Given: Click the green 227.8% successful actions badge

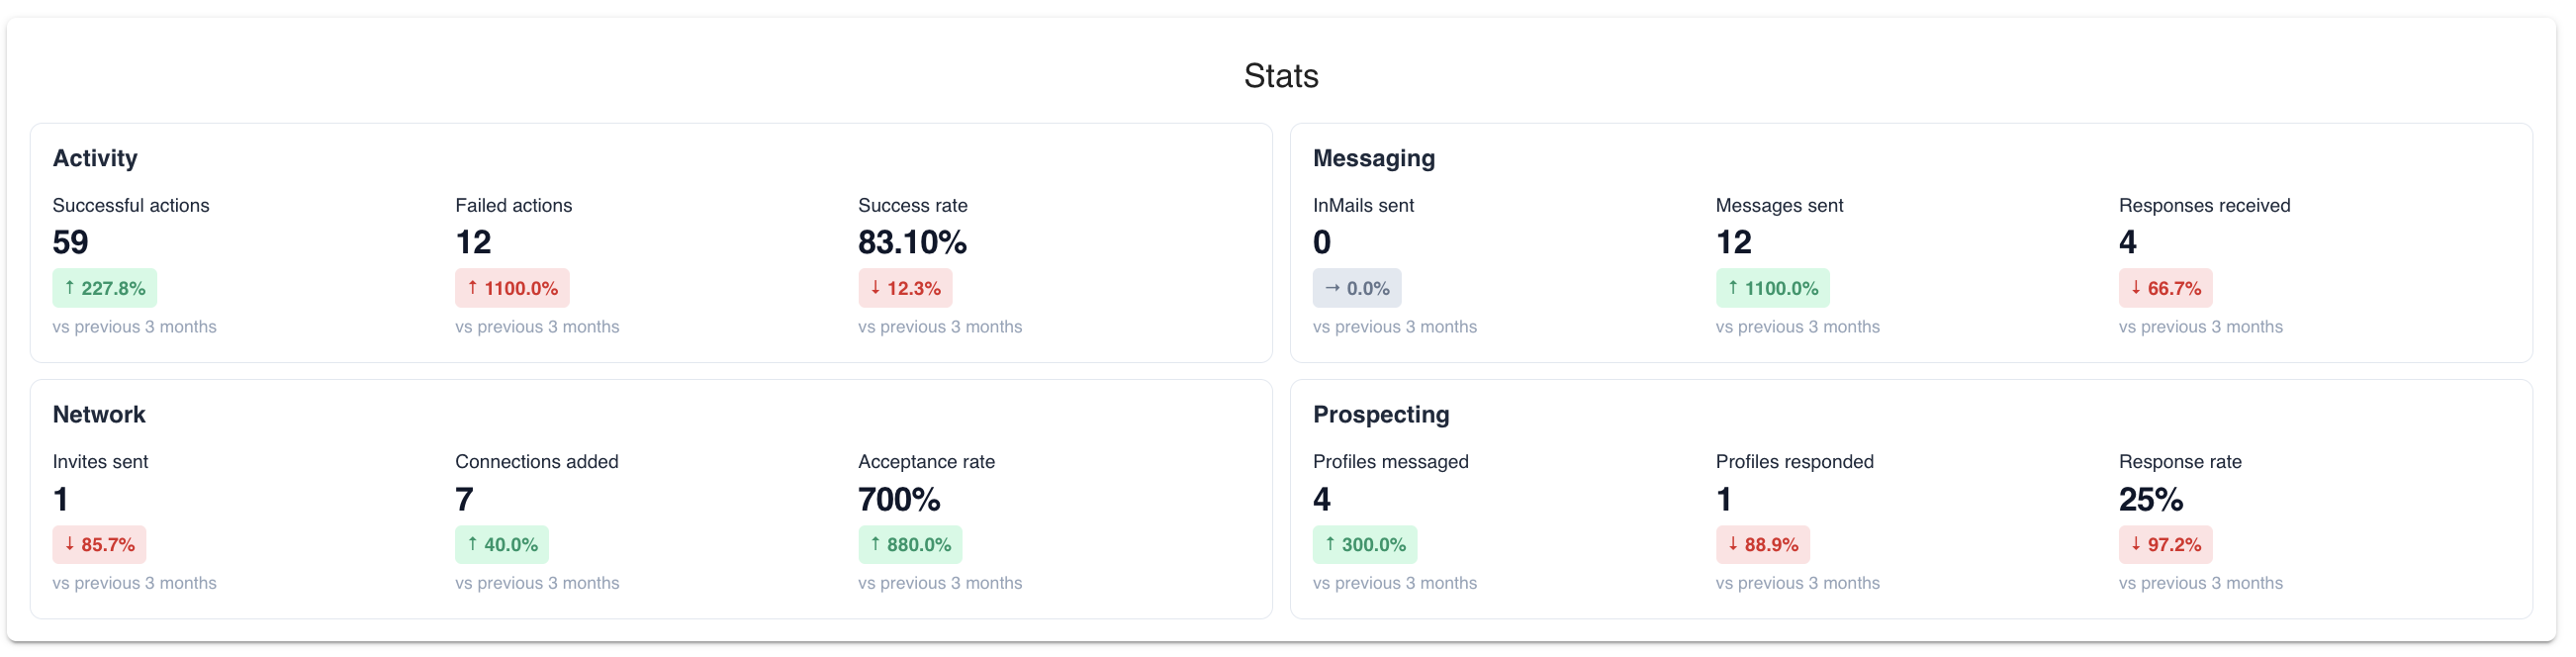Looking at the screenshot, I should point(105,288).
